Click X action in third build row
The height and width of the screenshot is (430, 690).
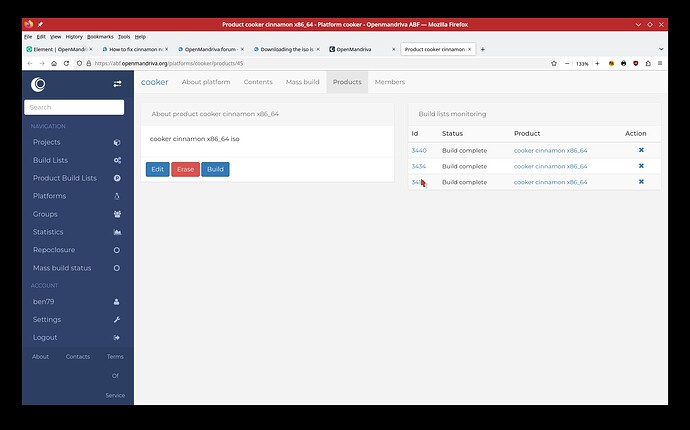tap(641, 182)
